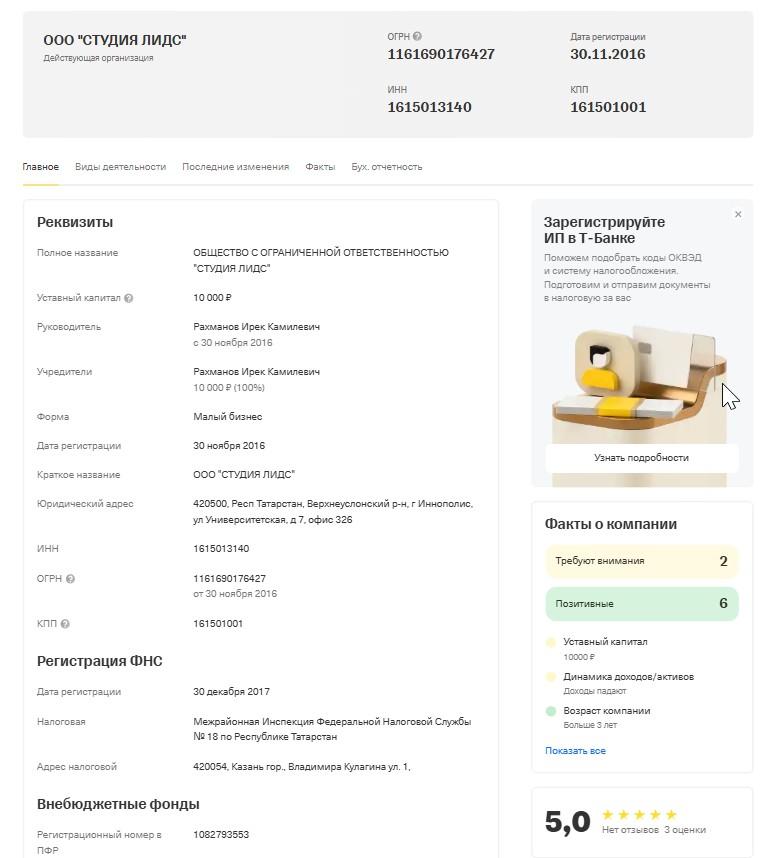Click the fifth star in the rating
This screenshot has height=858, width=768.
671,815
